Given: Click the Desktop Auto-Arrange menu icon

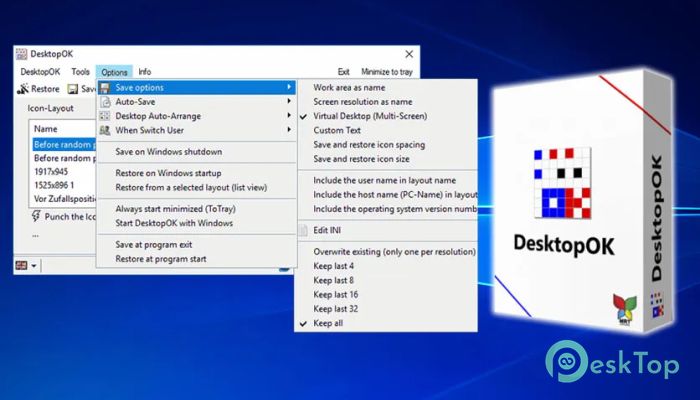Looking at the screenshot, I should (x=105, y=116).
